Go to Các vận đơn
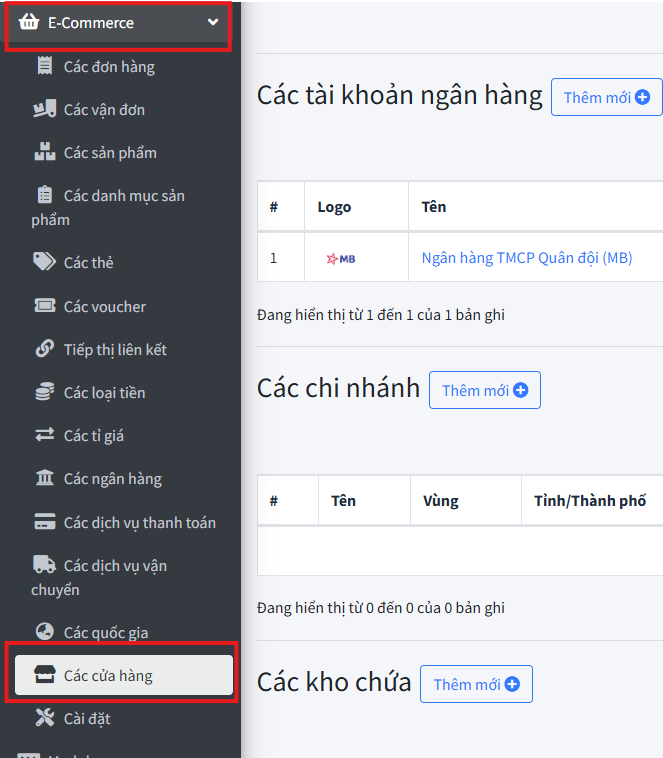This screenshot has height=758, width=663. click(x=104, y=110)
